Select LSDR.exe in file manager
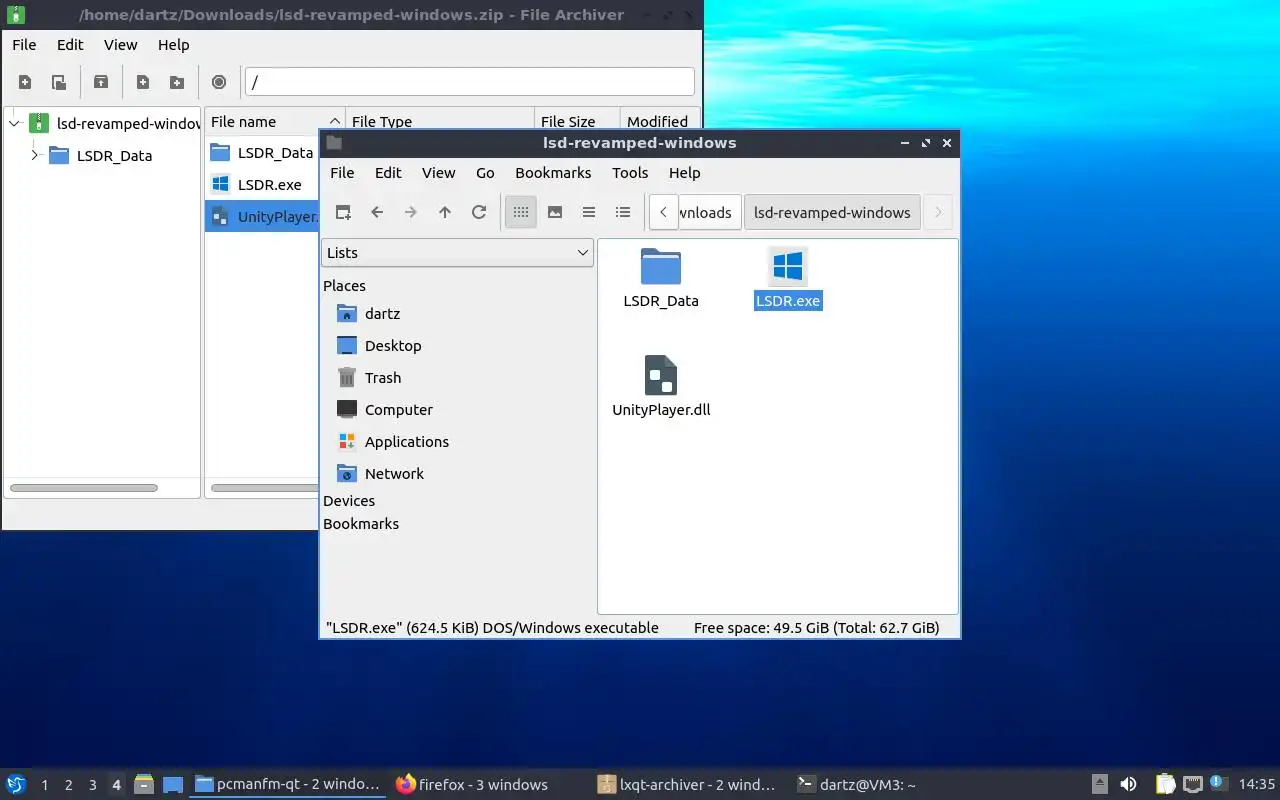 tap(788, 278)
